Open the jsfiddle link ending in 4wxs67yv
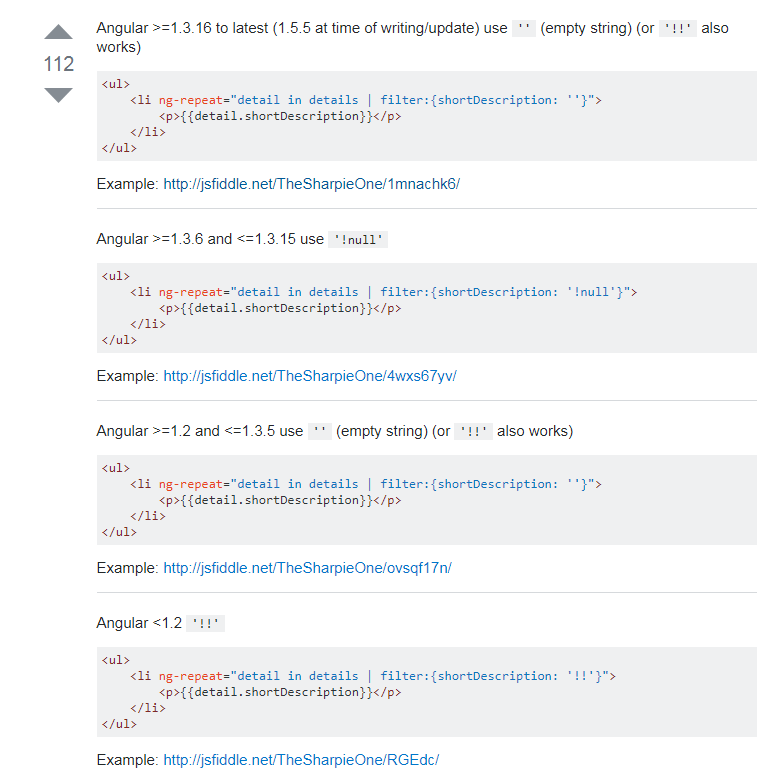The width and height of the screenshot is (781, 782). [310, 376]
